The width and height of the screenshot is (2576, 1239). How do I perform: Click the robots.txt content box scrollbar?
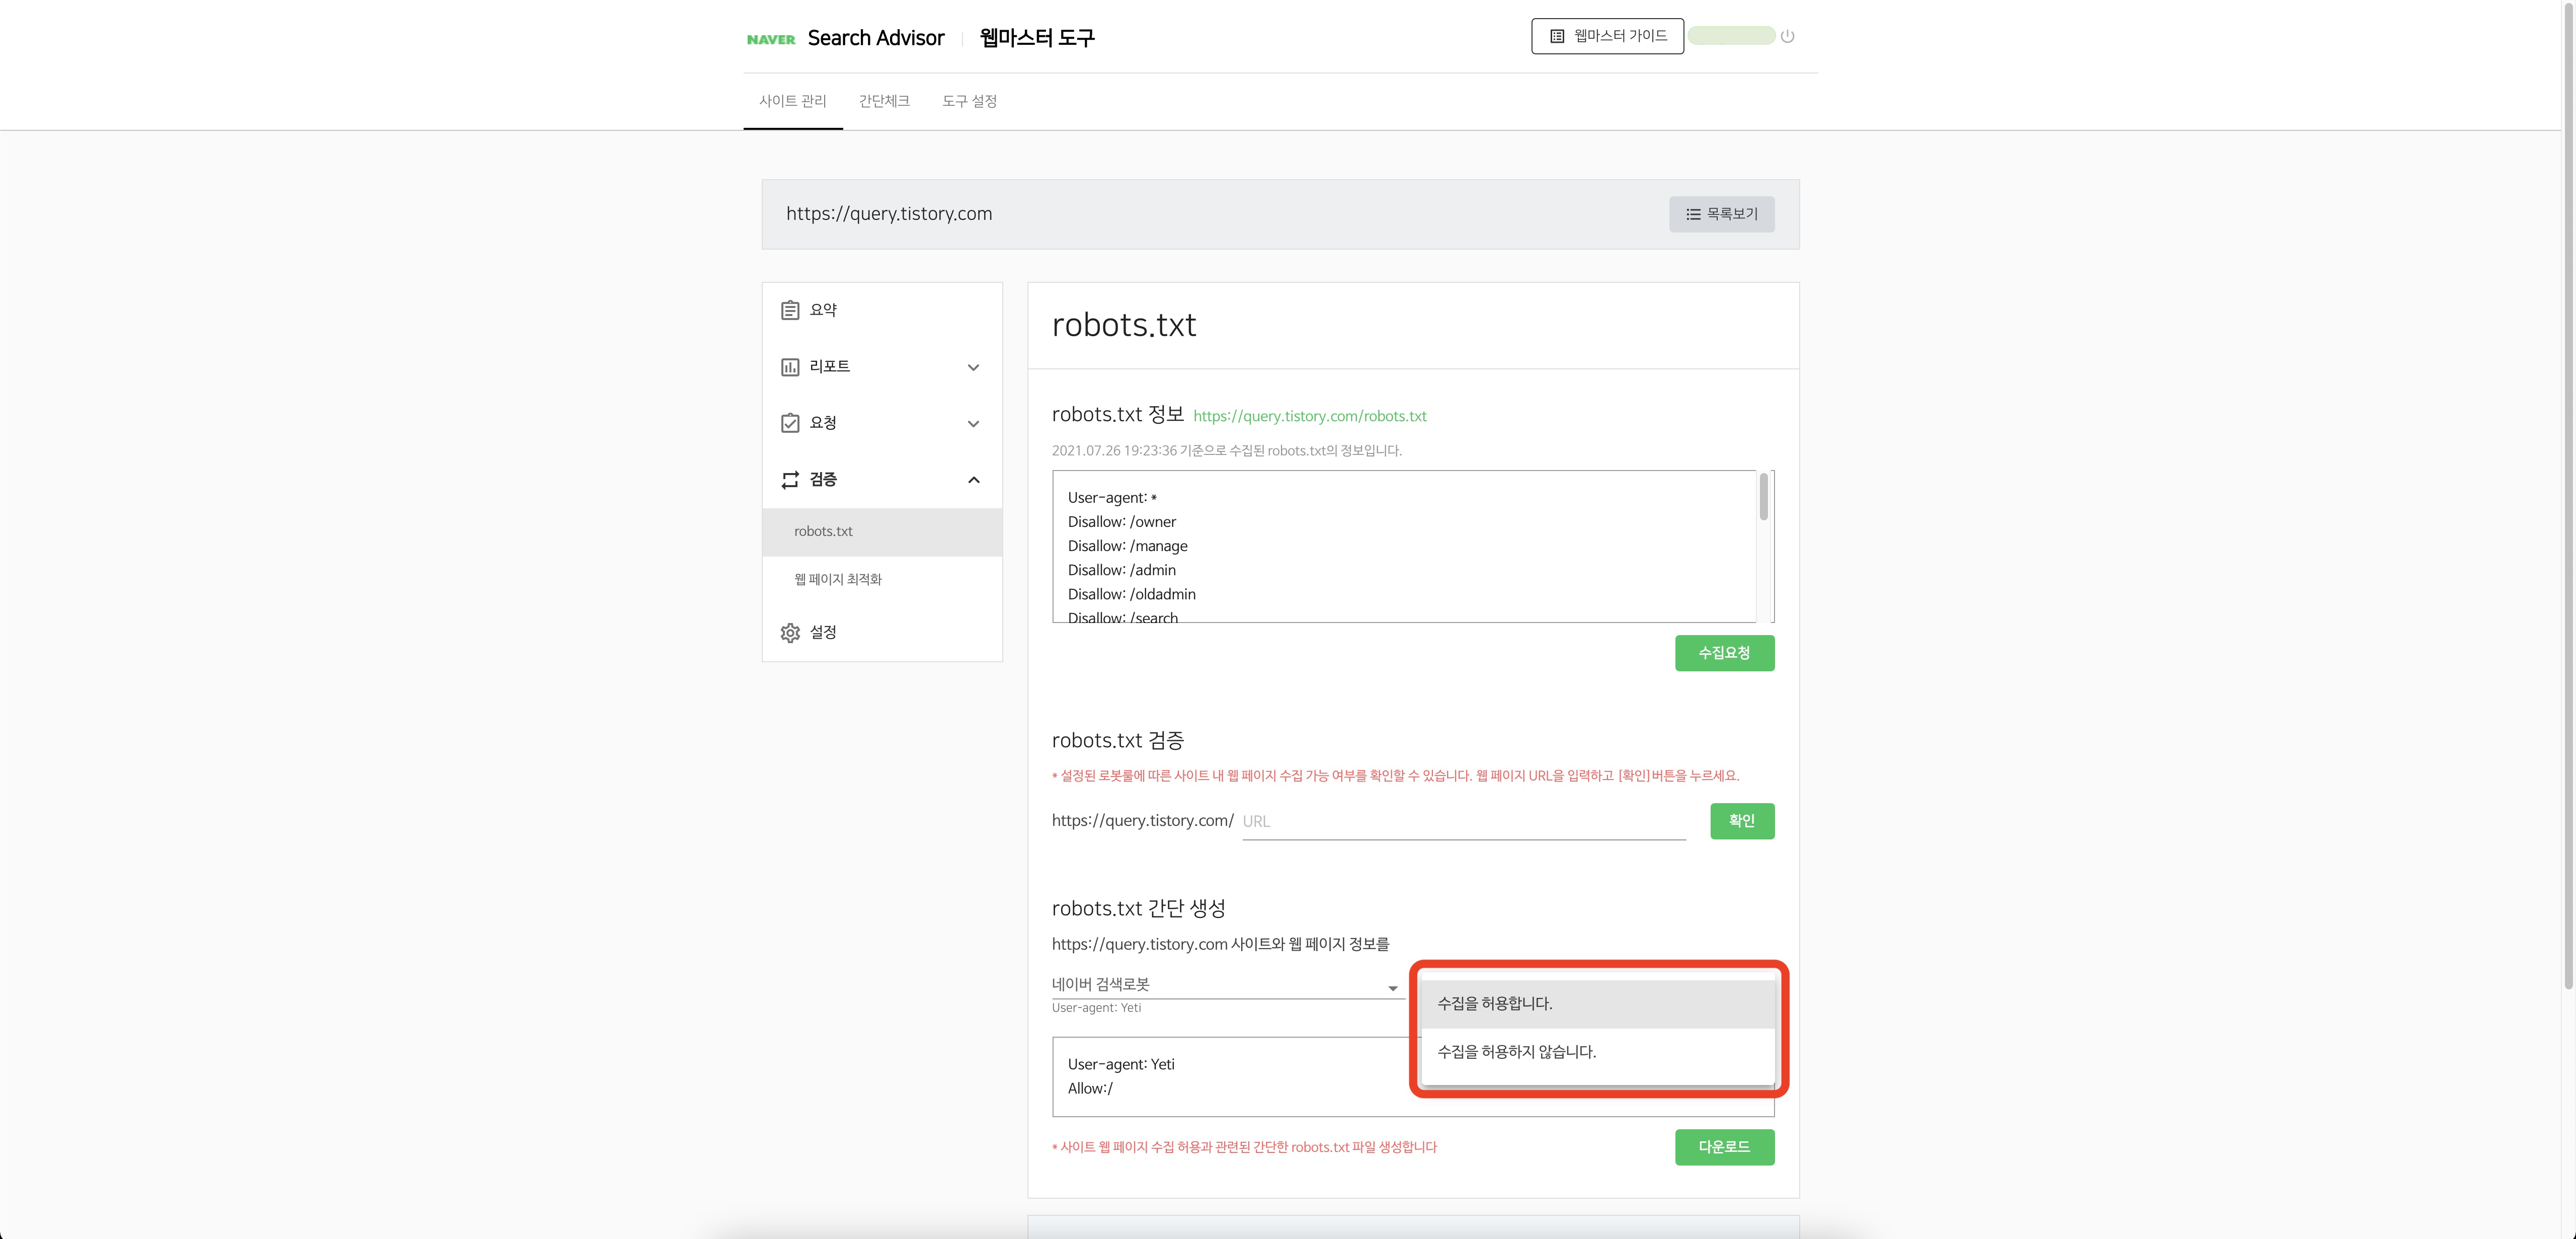(x=1763, y=497)
